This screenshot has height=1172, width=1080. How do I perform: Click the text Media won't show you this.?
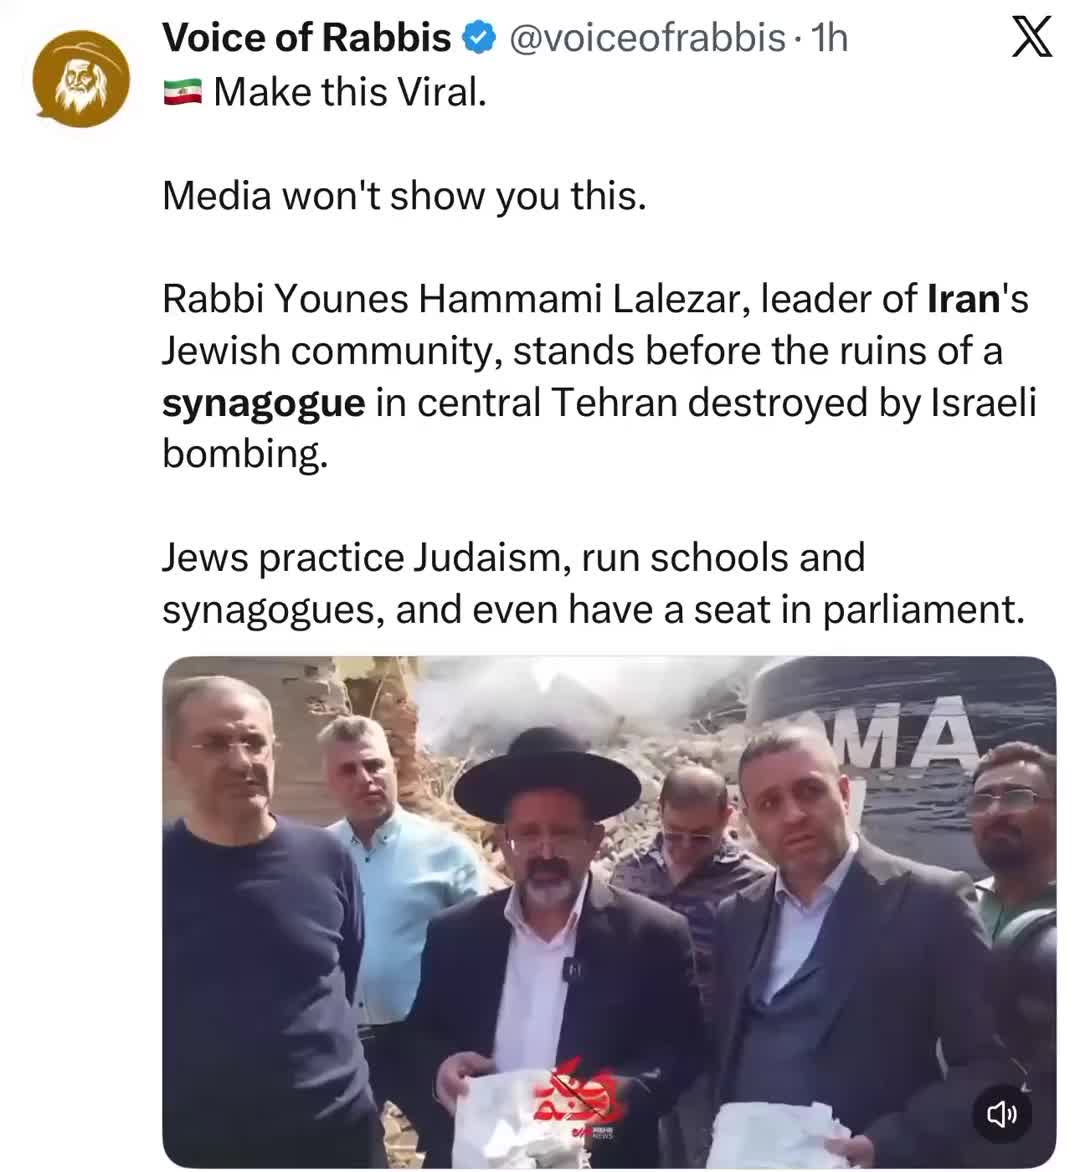[x=404, y=197]
